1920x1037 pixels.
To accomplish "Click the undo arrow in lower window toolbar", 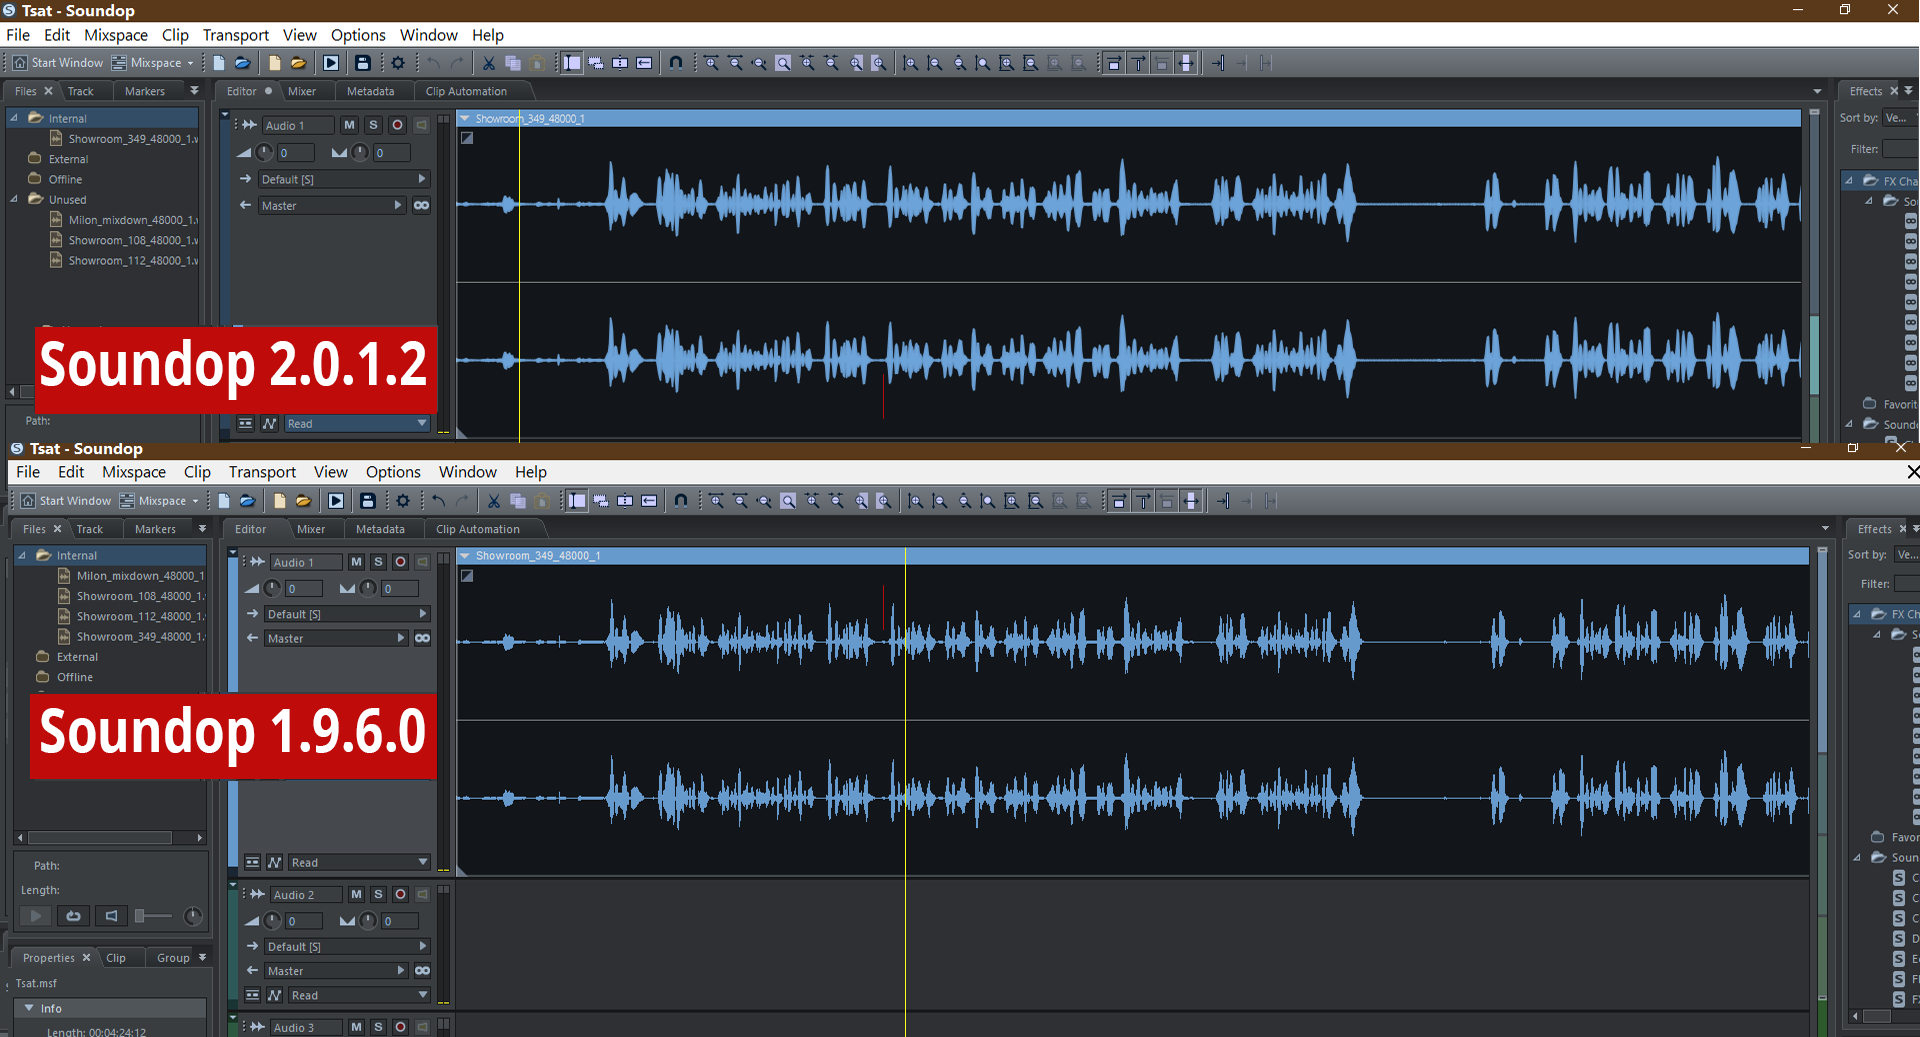I will pos(438,501).
